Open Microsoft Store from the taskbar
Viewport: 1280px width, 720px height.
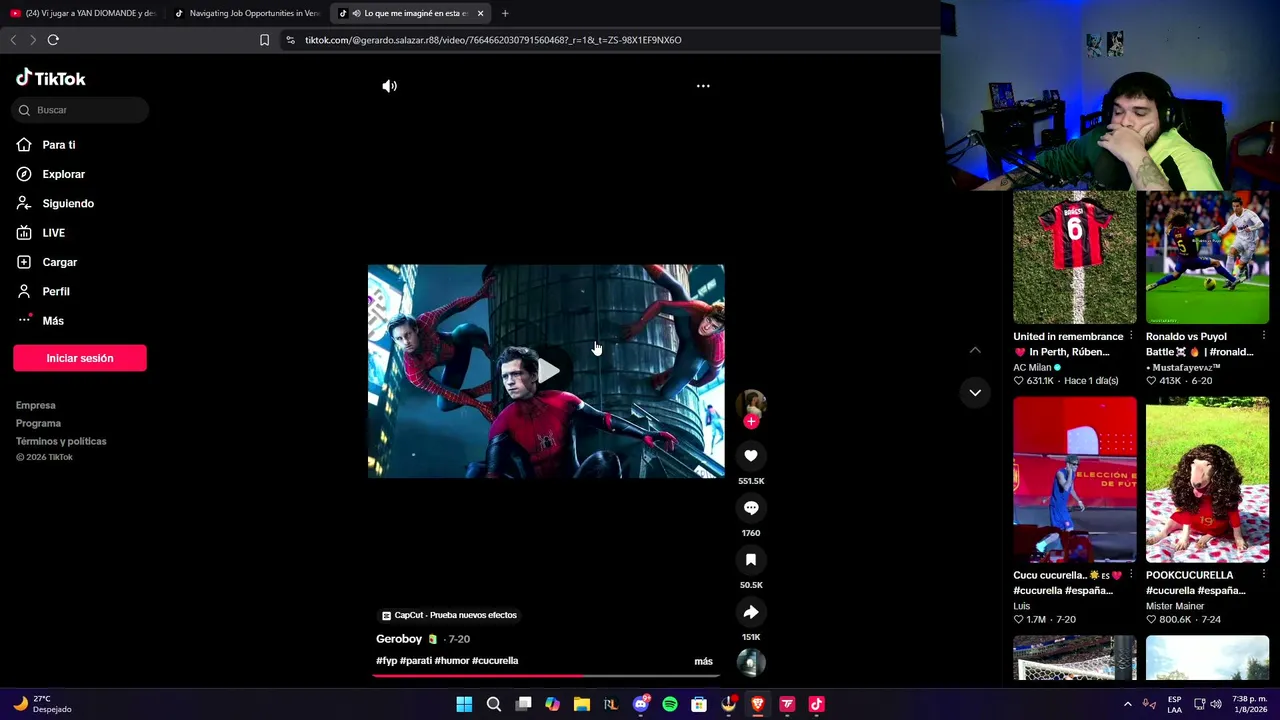point(699,704)
